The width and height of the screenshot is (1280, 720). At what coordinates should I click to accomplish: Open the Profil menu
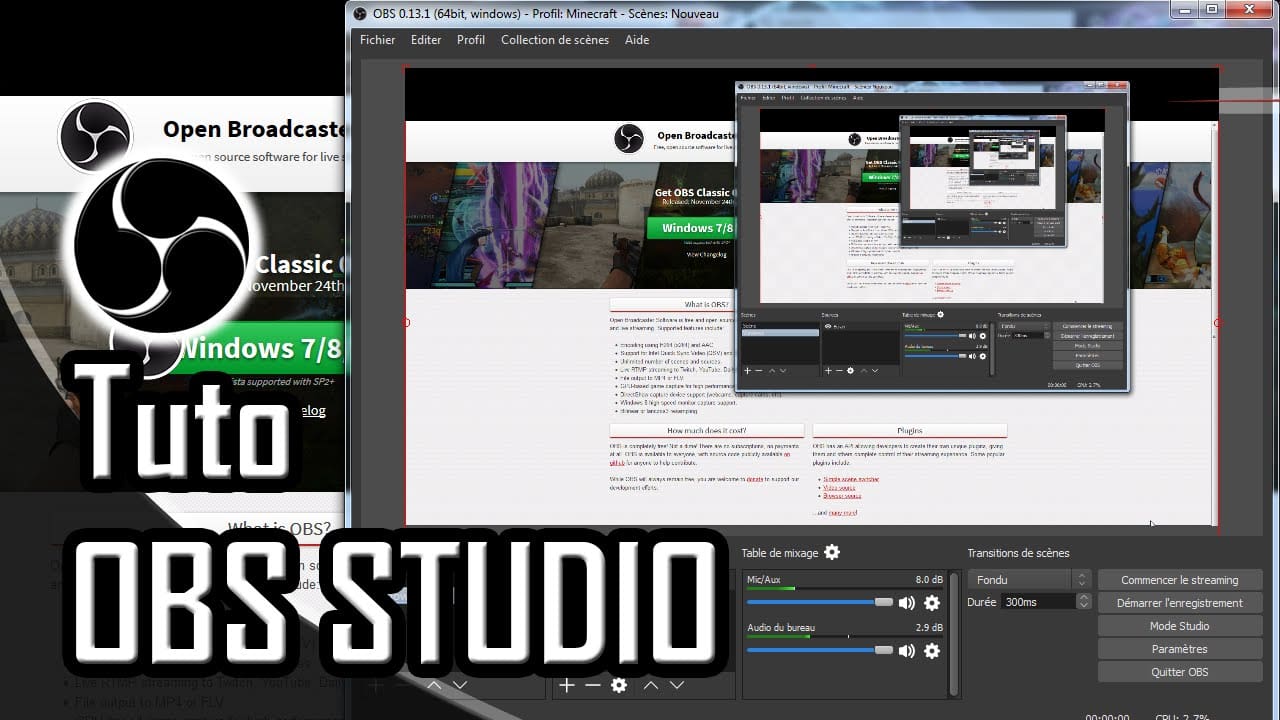(x=470, y=40)
